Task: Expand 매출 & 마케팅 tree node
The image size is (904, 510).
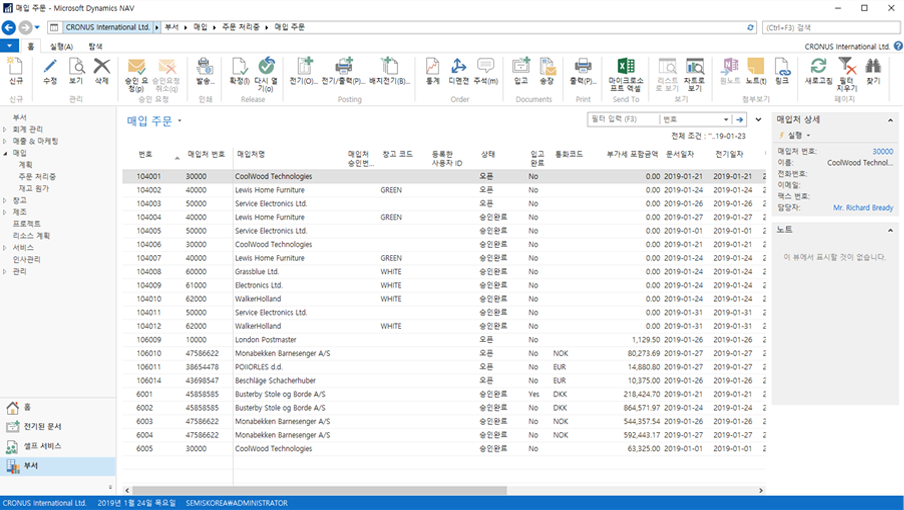Action: (5, 141)
